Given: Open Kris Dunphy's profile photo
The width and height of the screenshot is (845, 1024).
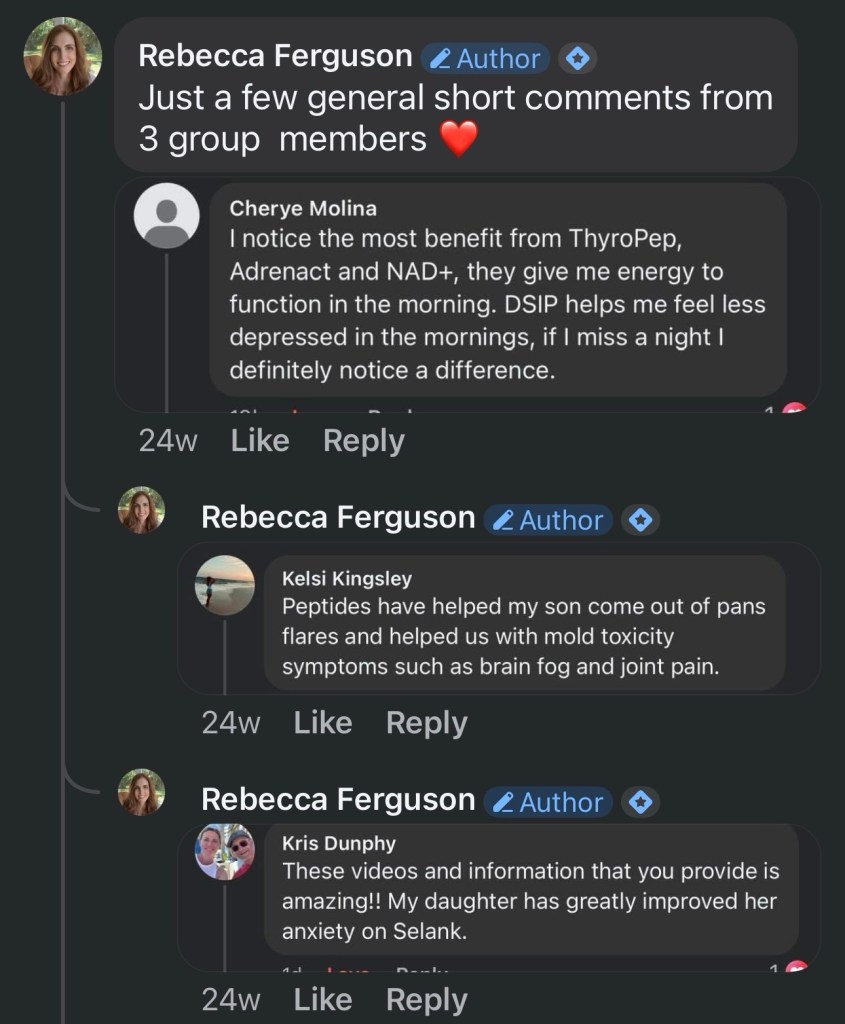Looking at the screenshot, I should [224, 851].
